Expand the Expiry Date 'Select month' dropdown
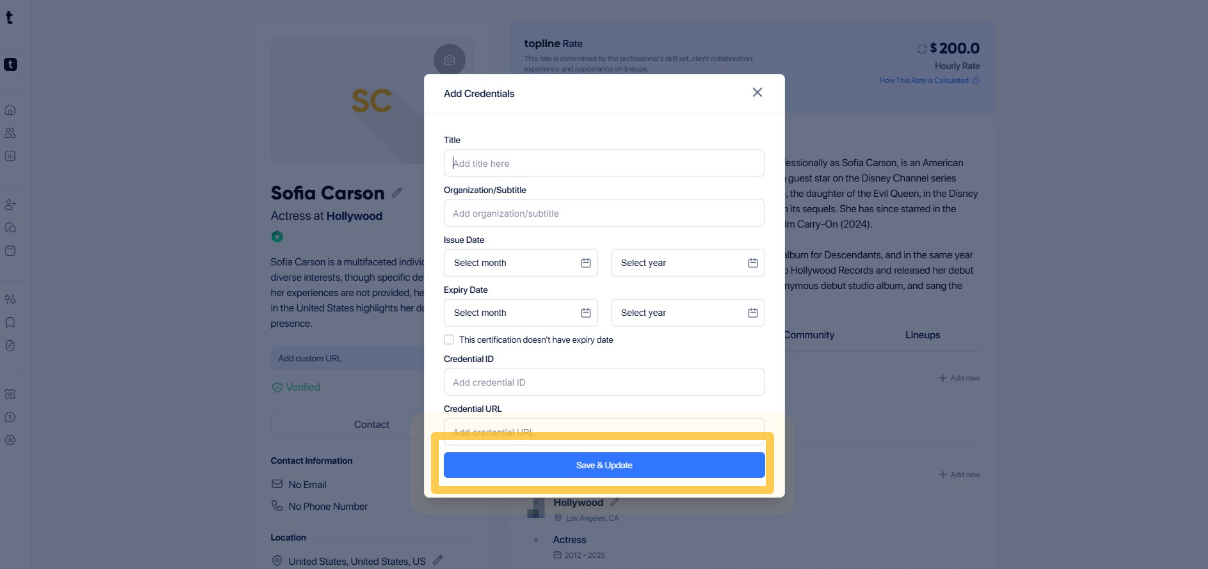Image resolution: width=1208 pixels, height=569 pixels. tap(520, 313)
